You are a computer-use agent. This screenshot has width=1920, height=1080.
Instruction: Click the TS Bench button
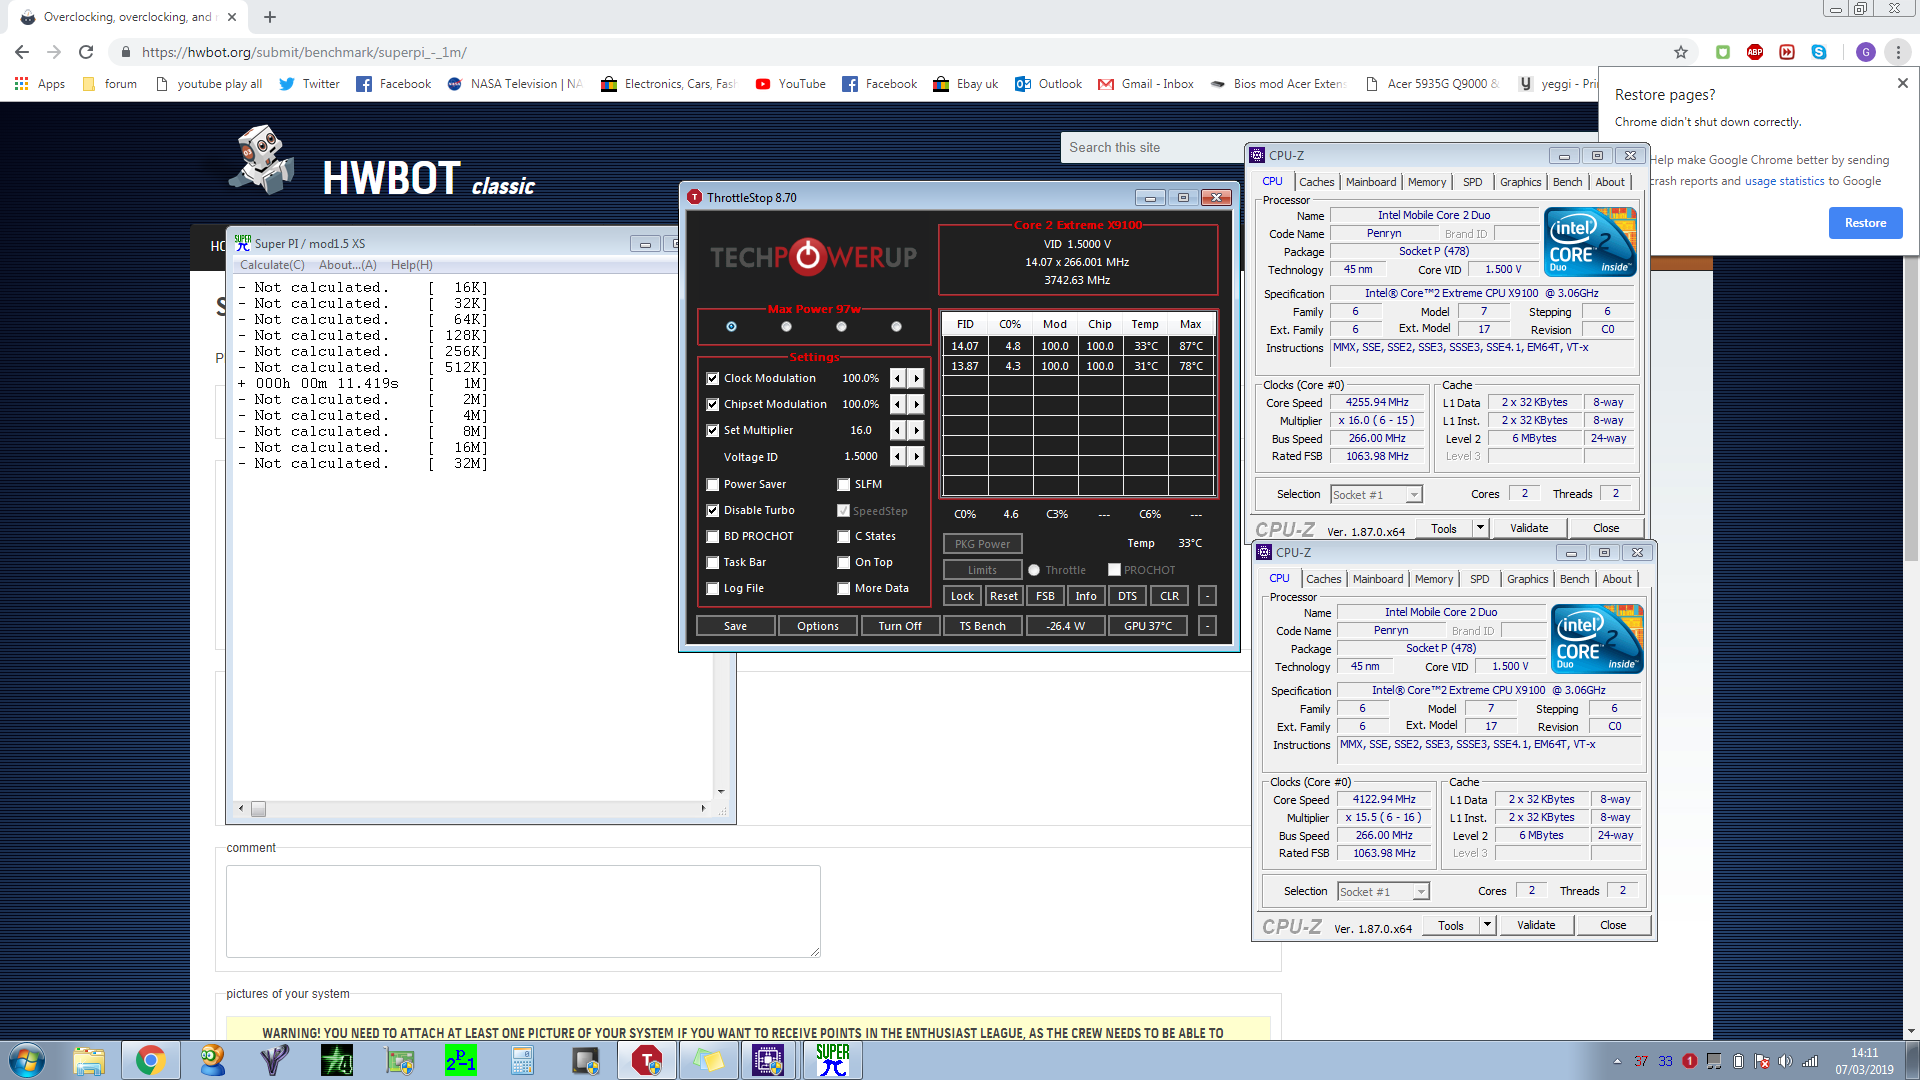(983, 626)
